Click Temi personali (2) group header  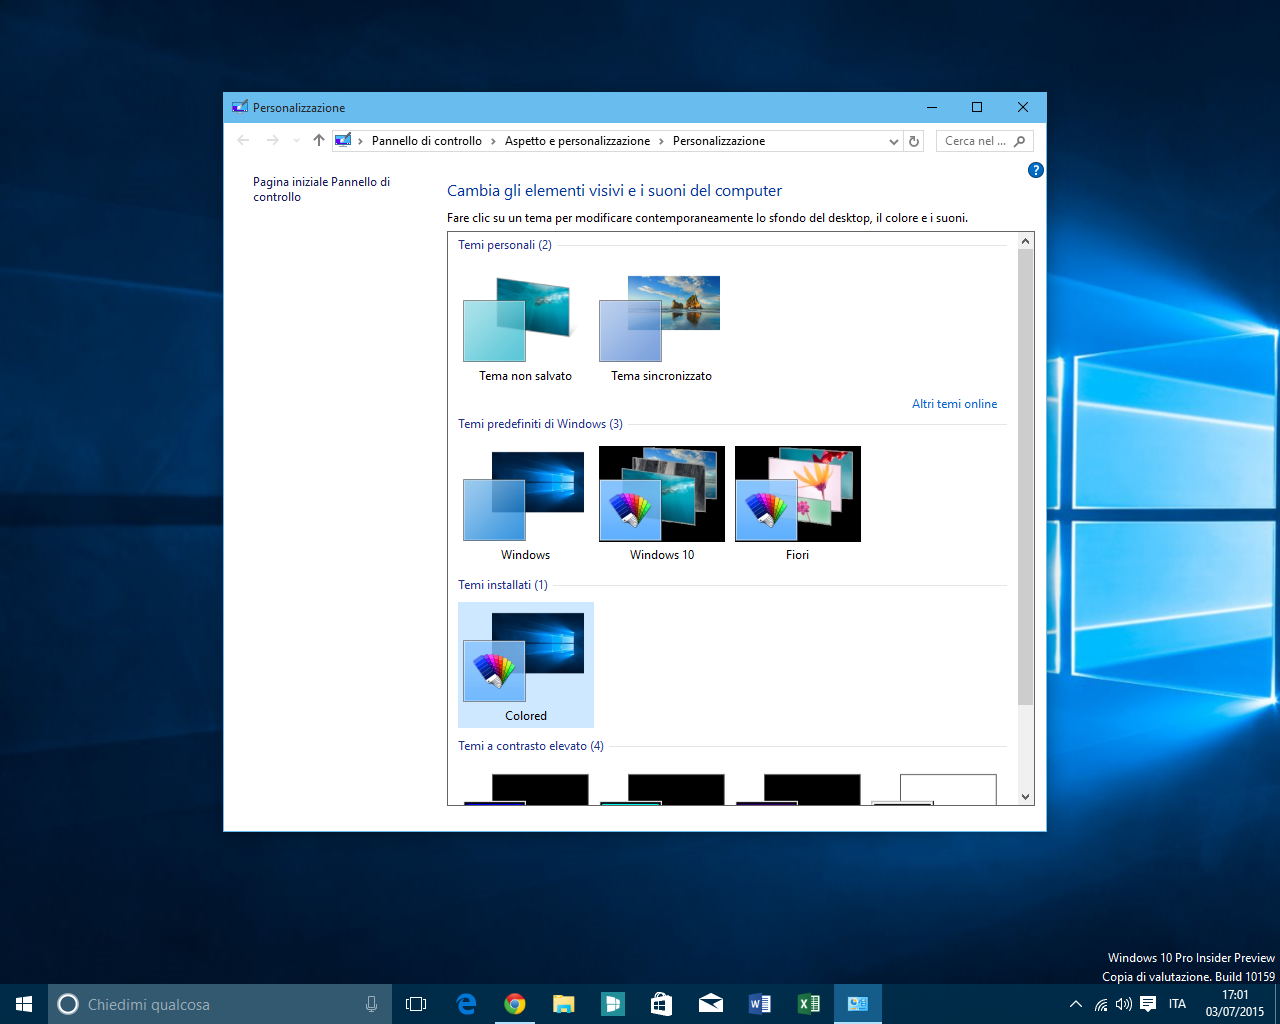pos(505,245)
